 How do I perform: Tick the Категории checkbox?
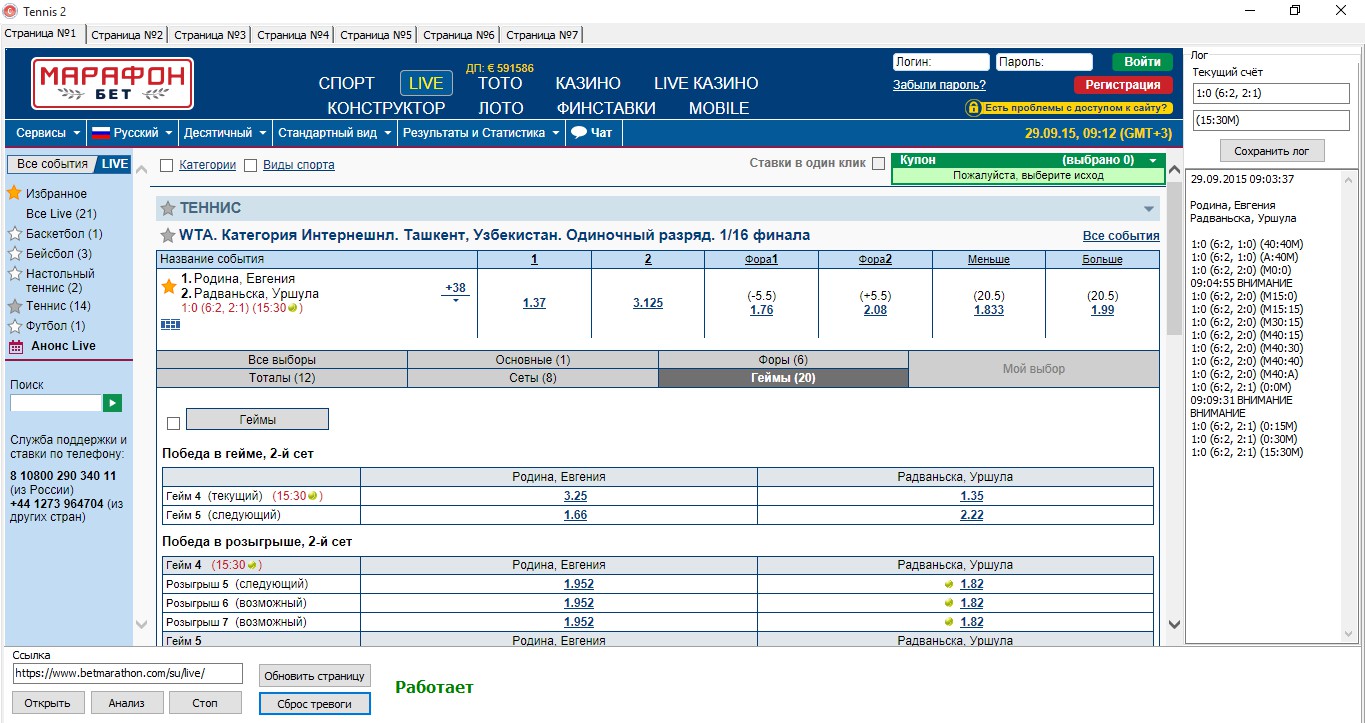pyautogui.click(x=167, y=165)
